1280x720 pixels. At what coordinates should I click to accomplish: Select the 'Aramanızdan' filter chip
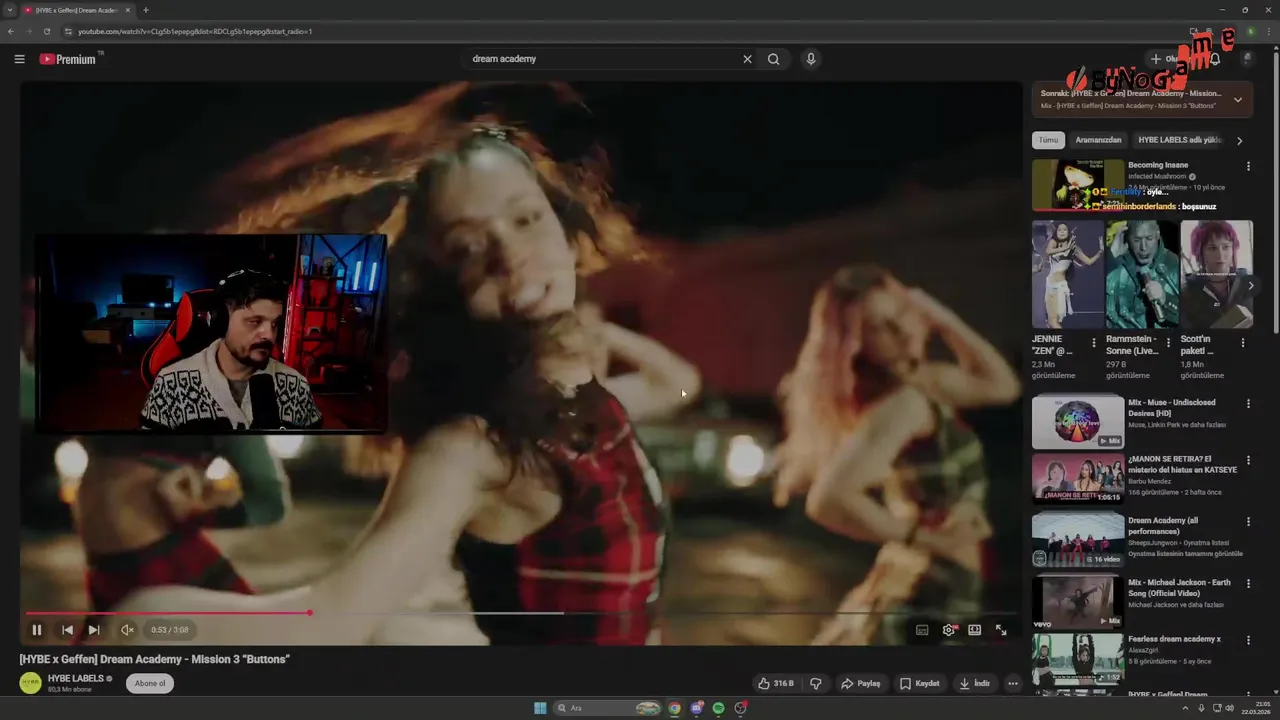(1098, 140)
